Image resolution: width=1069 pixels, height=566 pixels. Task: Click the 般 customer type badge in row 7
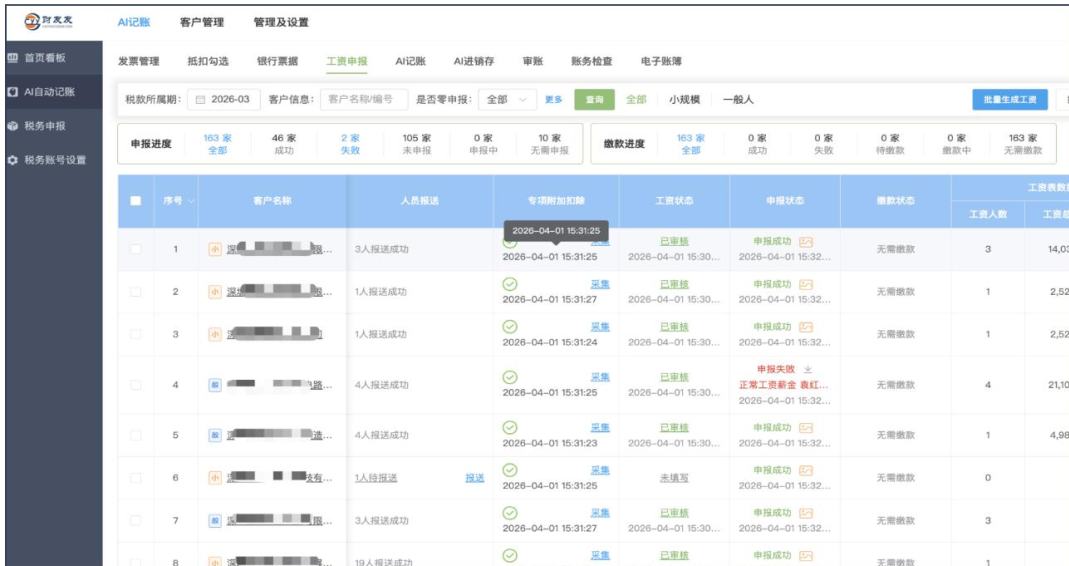click(215, 521)
